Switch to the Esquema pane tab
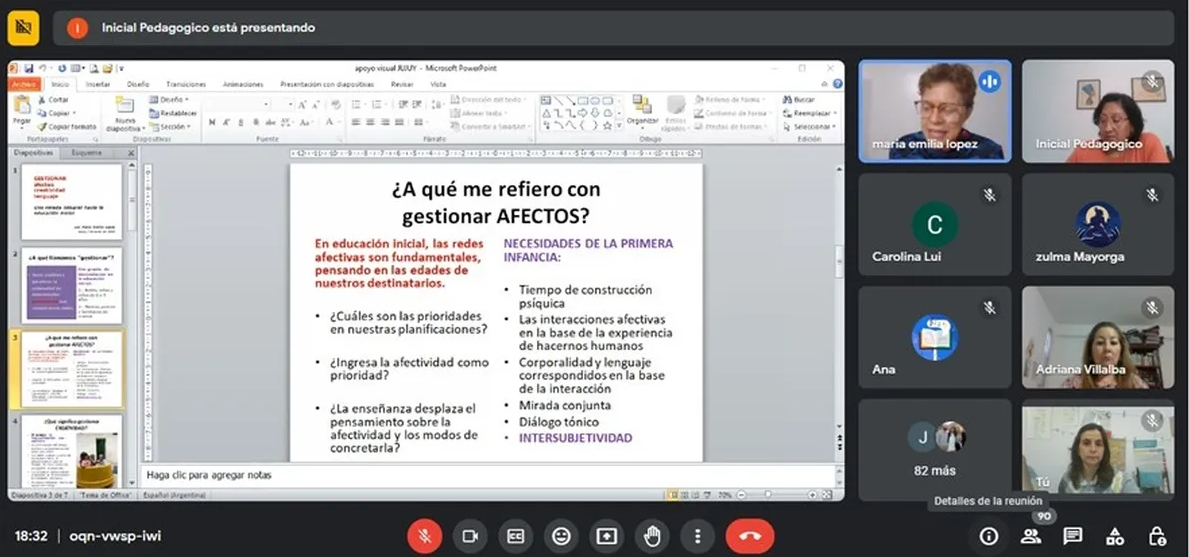Image resolution: width=1189 pixels, height=557 pixels. (87, 153)
